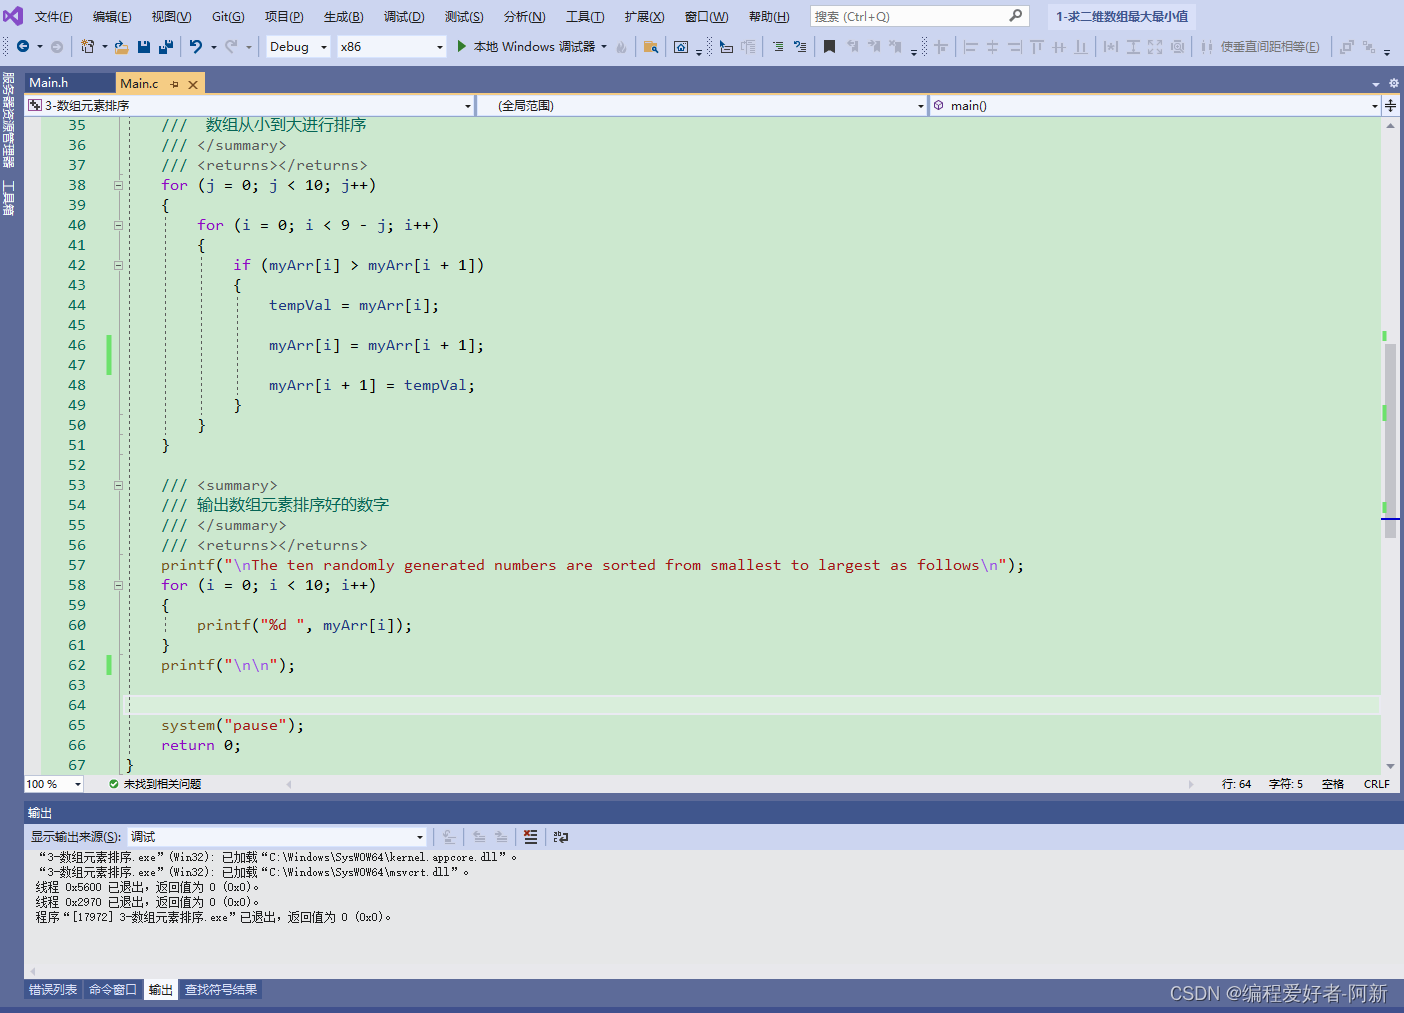Click the scroll-down arrow of editor scrollbar
The height and width of the screenshot is (1013, 1404).
coord(1390,766)
